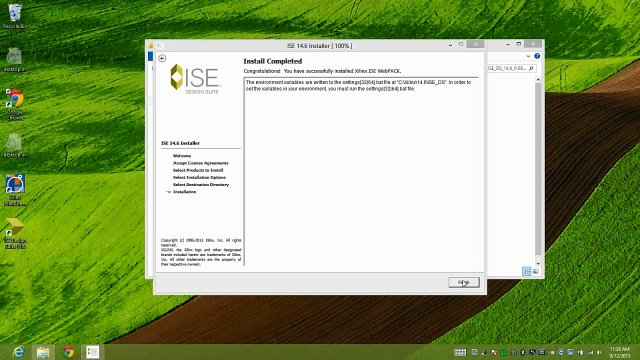Click the Explorer vertical scrollbar thumb
Viewport: 640px width, 360px height.
[538, 169]
